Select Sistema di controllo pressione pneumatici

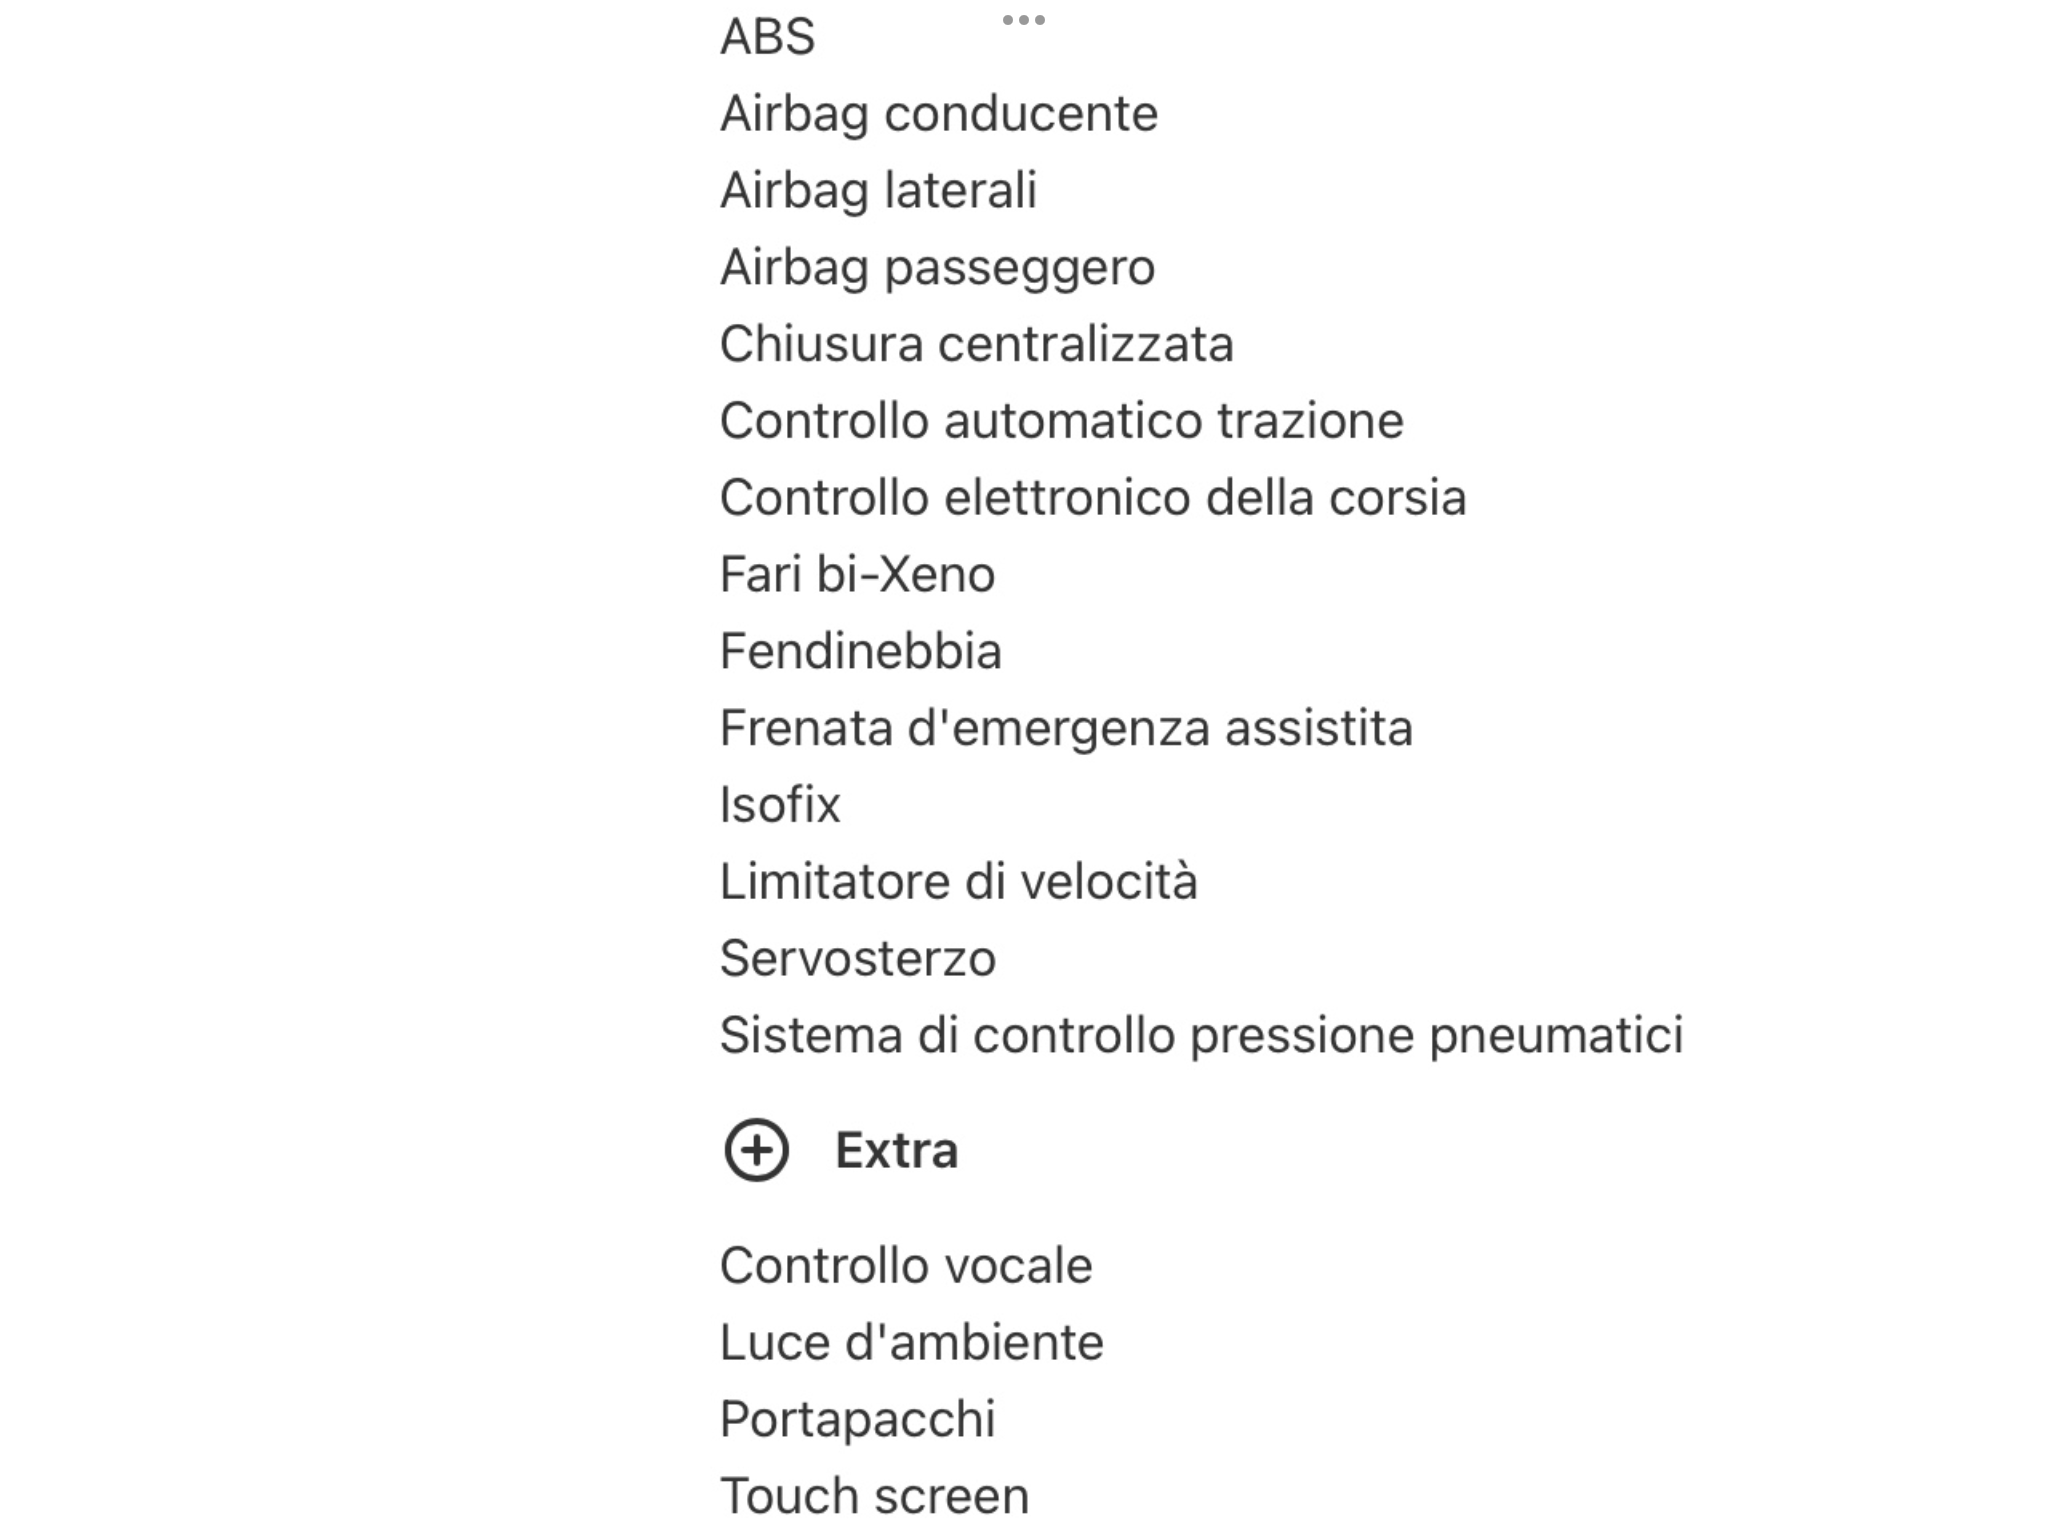tap(1202, 1035)
